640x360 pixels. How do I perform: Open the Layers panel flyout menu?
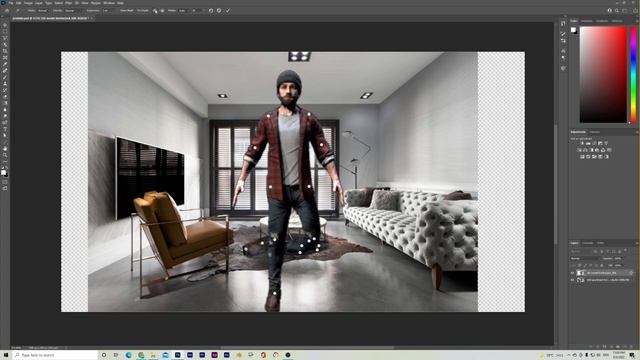636,243
